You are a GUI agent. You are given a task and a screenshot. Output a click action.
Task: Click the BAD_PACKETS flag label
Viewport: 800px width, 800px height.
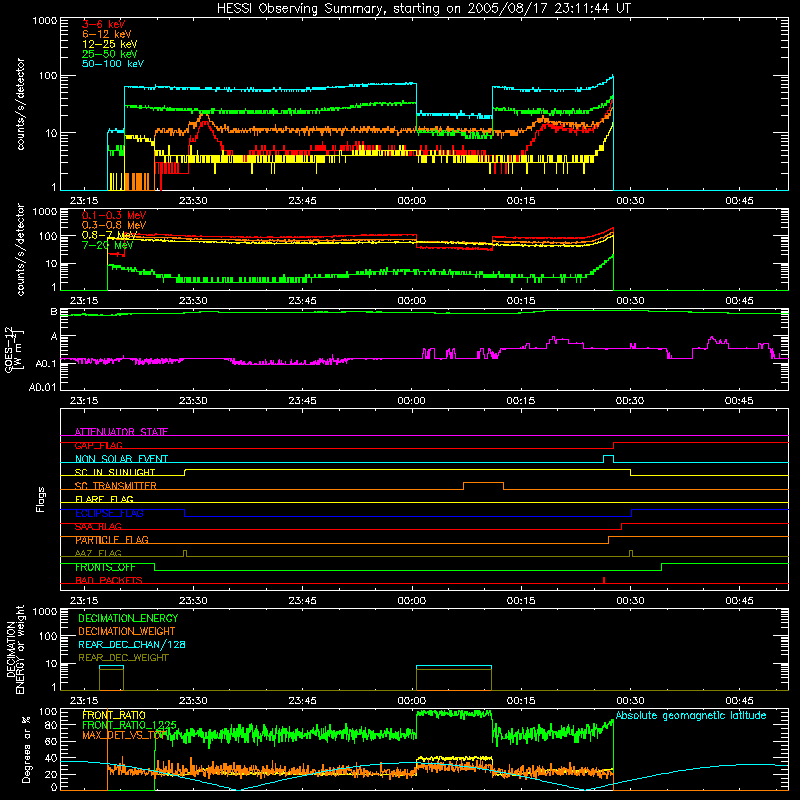(109, 581)
